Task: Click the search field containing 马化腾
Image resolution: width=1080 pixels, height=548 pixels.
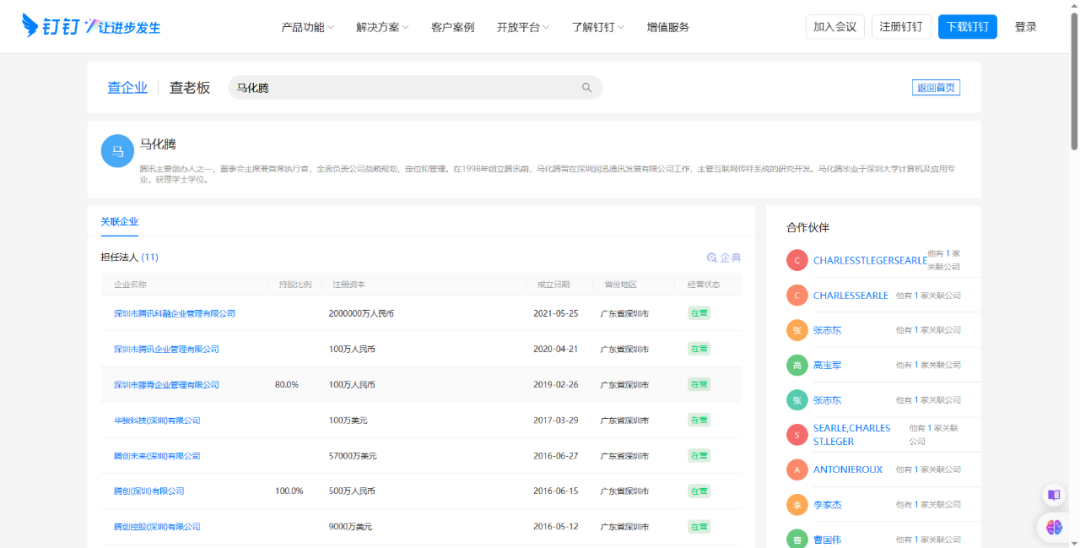Action: tap(415, 87)
